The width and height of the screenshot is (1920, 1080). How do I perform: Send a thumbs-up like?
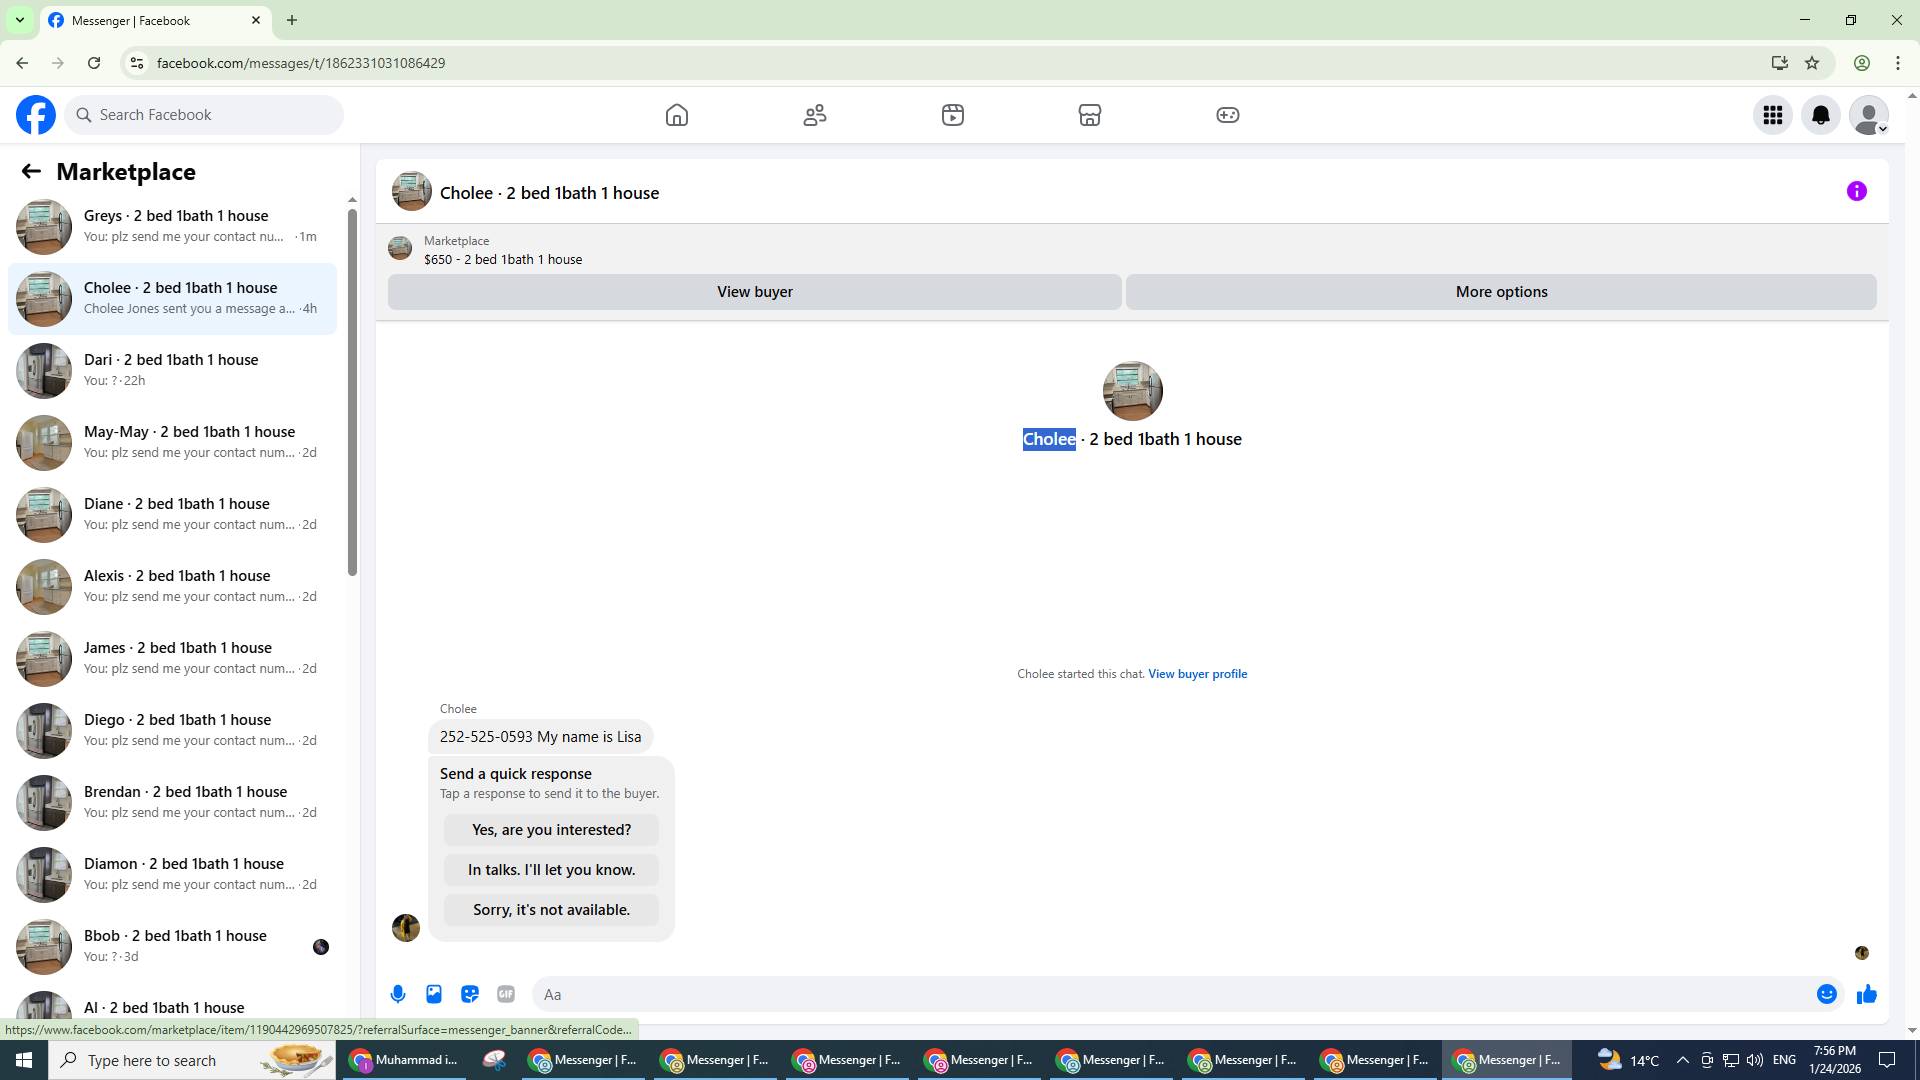[1866, 994]
